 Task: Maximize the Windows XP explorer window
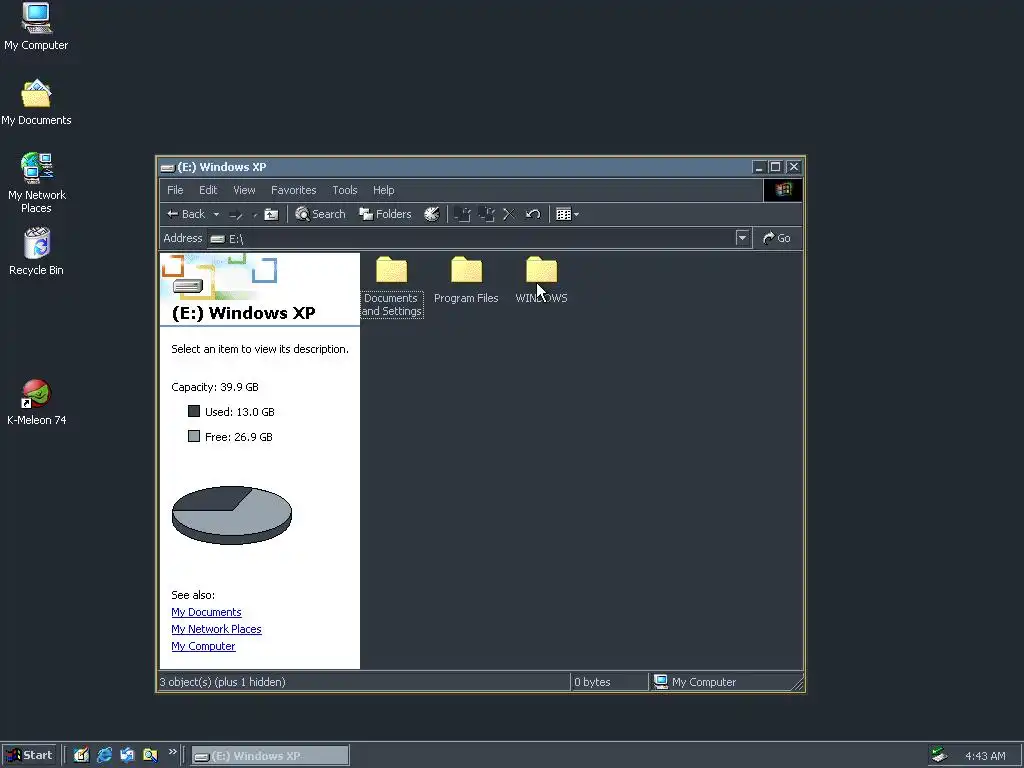coord(775,167)
